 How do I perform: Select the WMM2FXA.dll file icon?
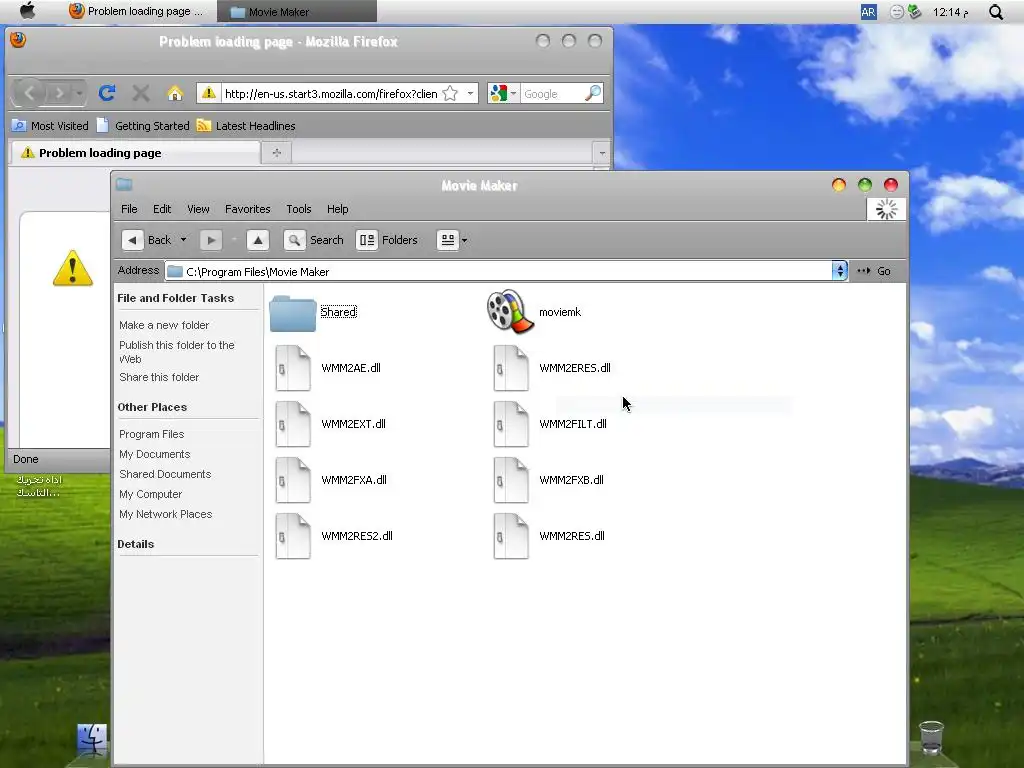293,480
